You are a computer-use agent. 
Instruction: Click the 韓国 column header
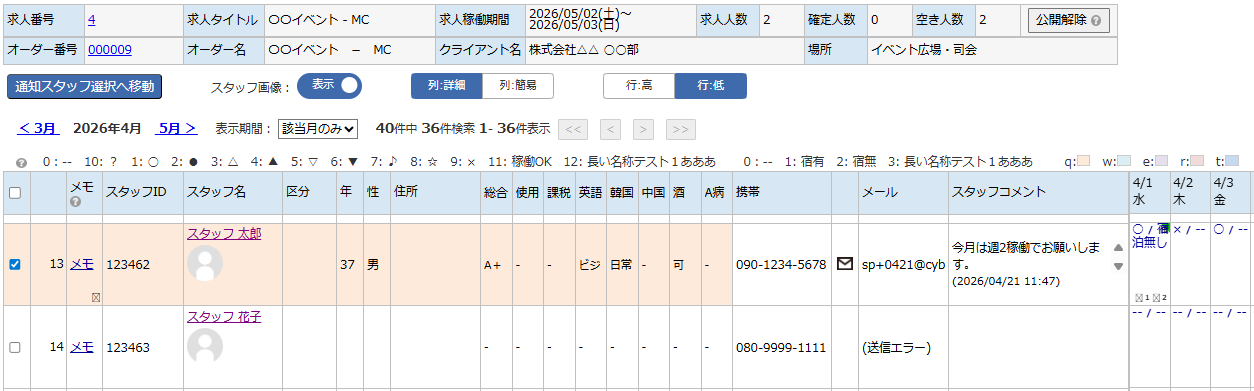pos(621,192)
